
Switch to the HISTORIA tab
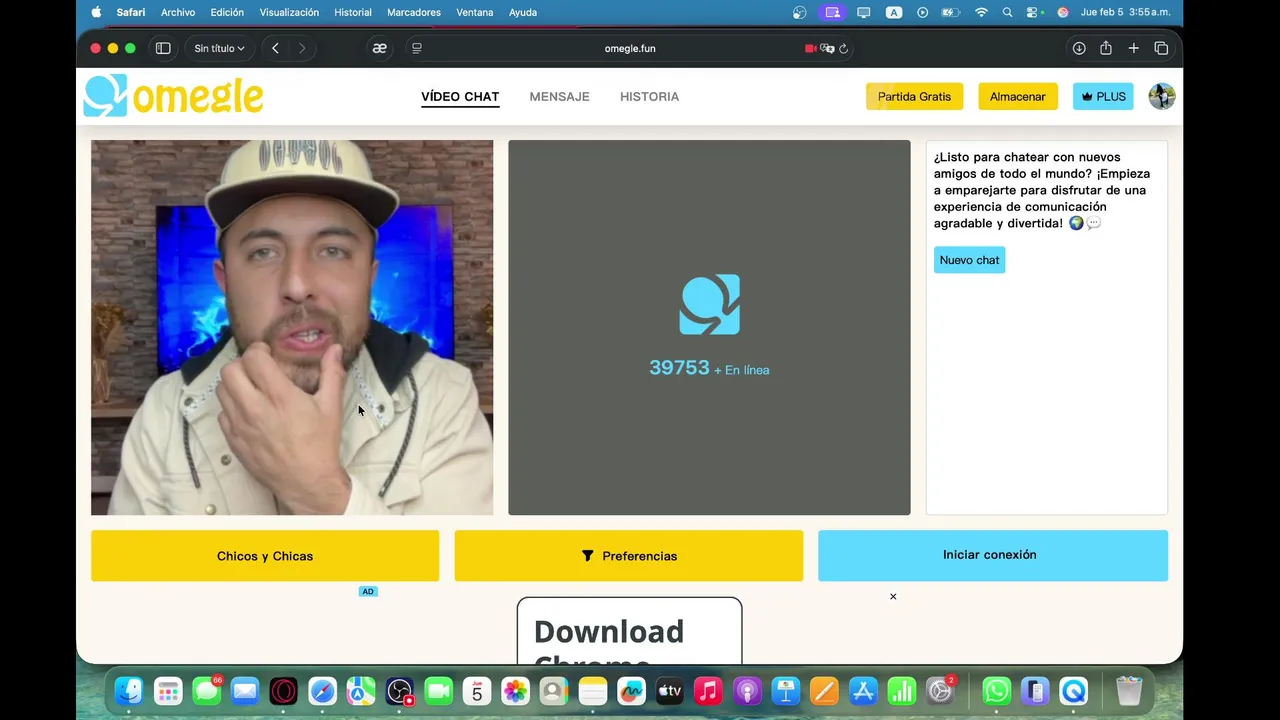(649, 97)
